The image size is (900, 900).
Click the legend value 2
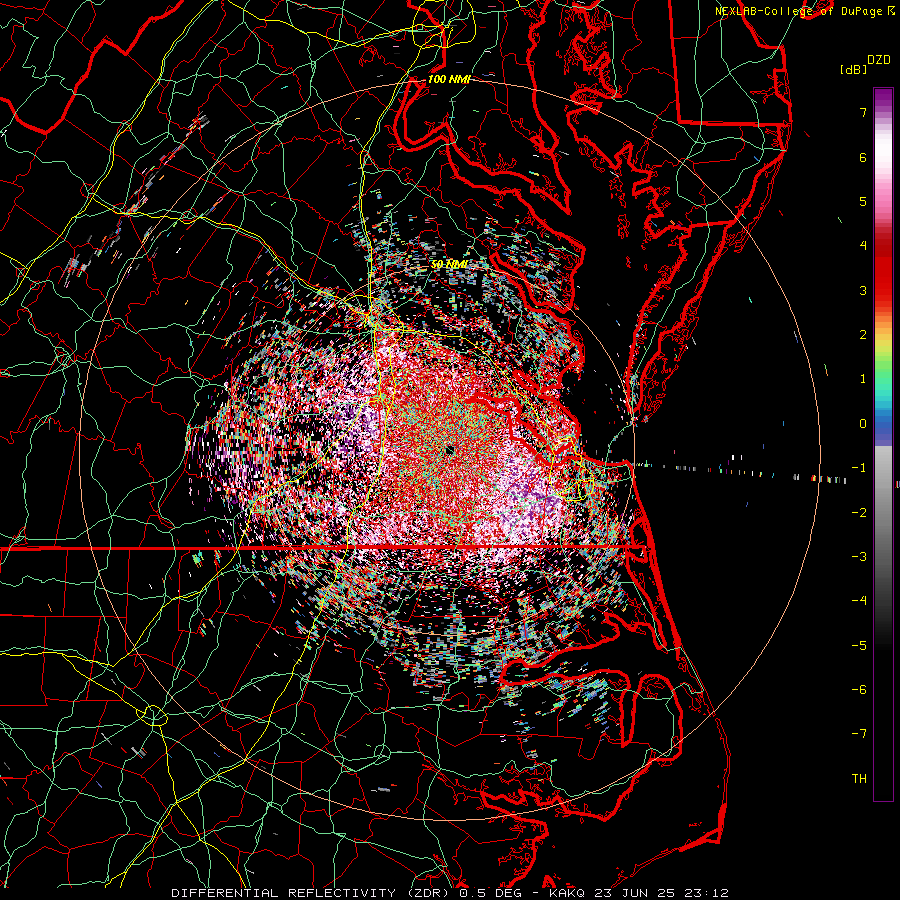(x=863, y=335)
